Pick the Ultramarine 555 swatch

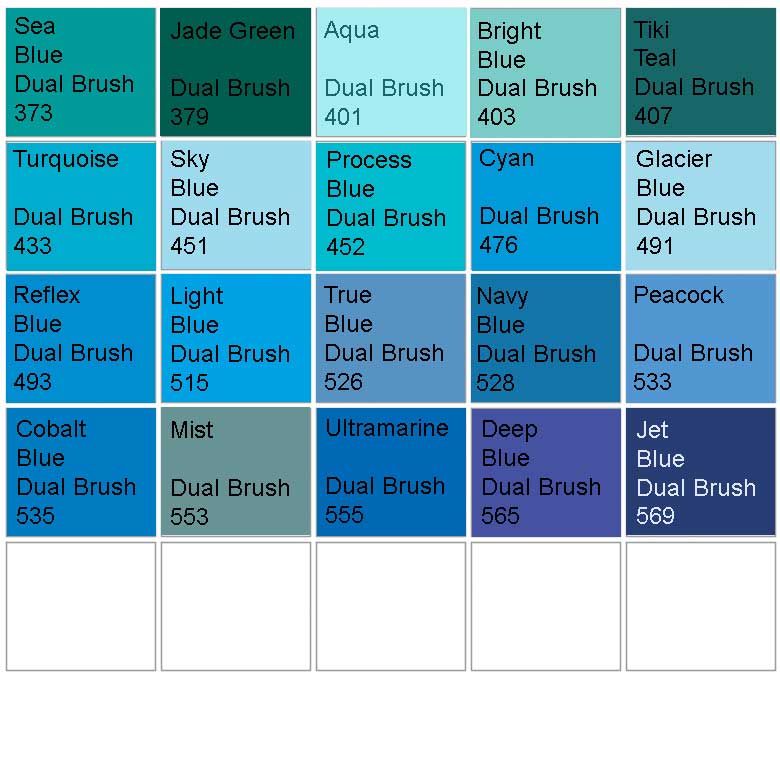(391, 472)
